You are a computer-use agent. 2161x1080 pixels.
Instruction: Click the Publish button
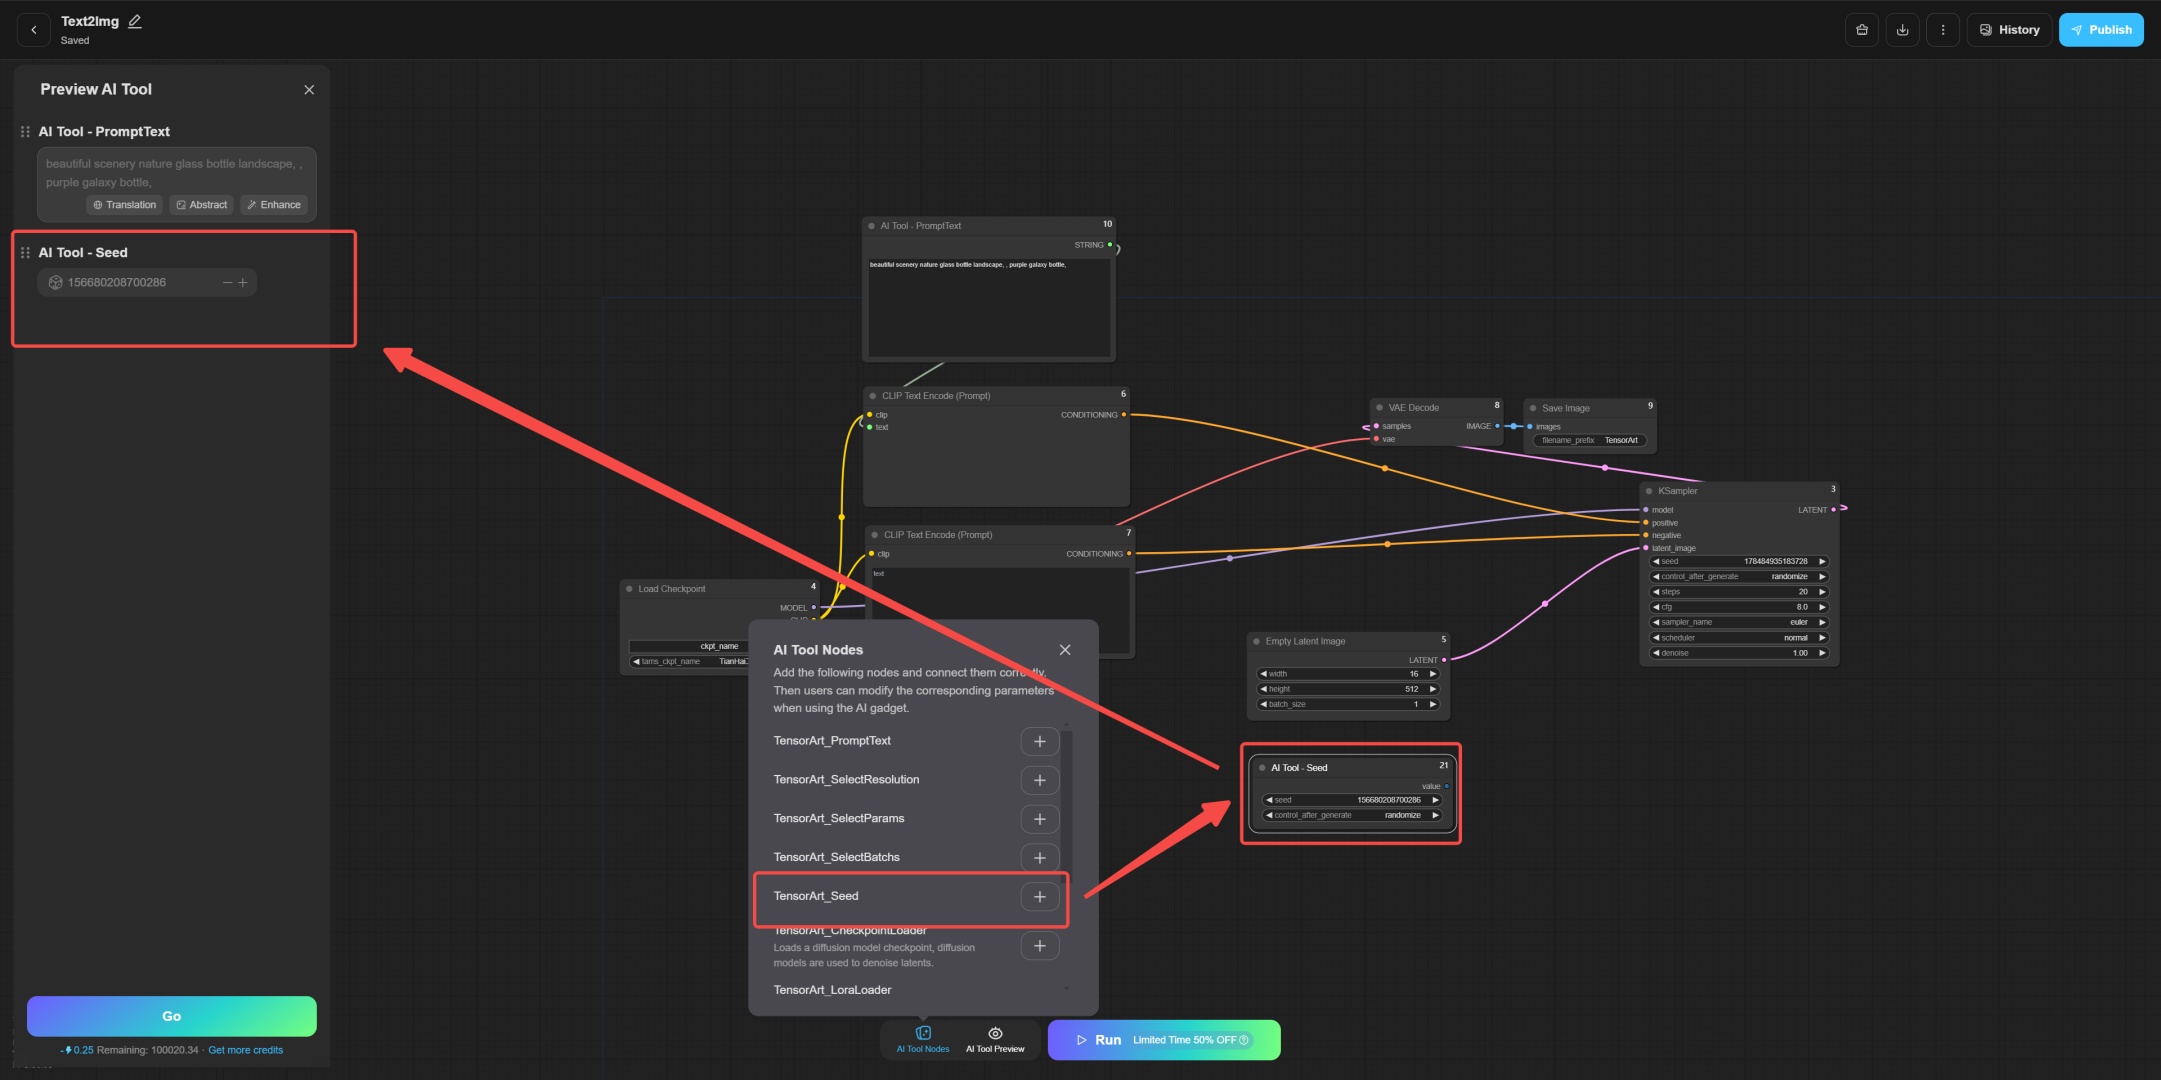[2100, 30]
